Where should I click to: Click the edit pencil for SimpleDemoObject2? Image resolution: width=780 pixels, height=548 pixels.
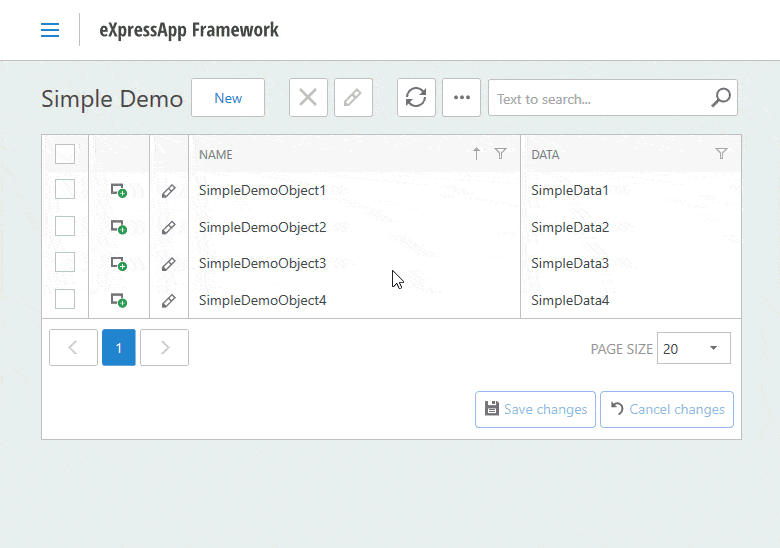[169, 227]
